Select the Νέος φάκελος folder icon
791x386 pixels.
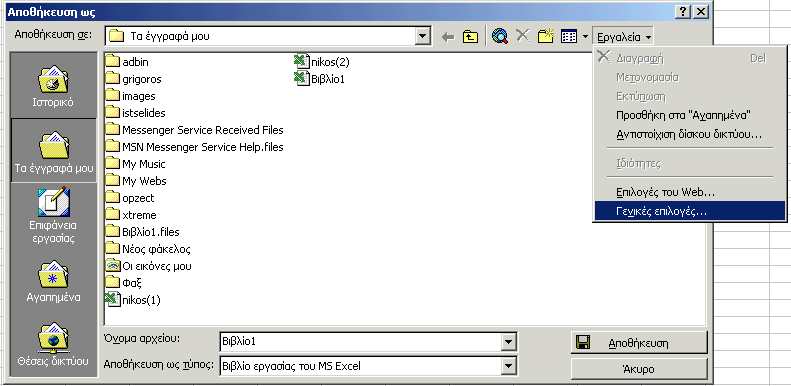(112, 249)
